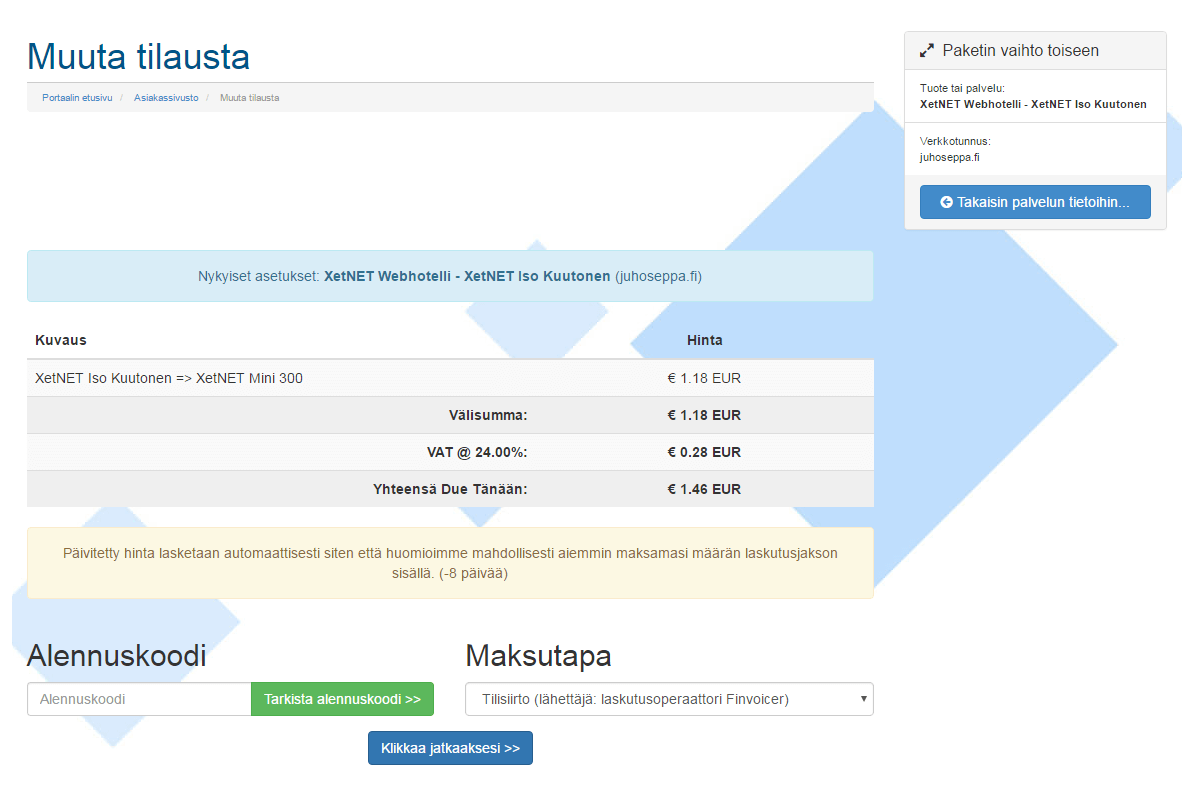Open the Asiakassivusto breadcrumb link
1185x785 pixels.
pyautogui.click(x=166, y=98)
